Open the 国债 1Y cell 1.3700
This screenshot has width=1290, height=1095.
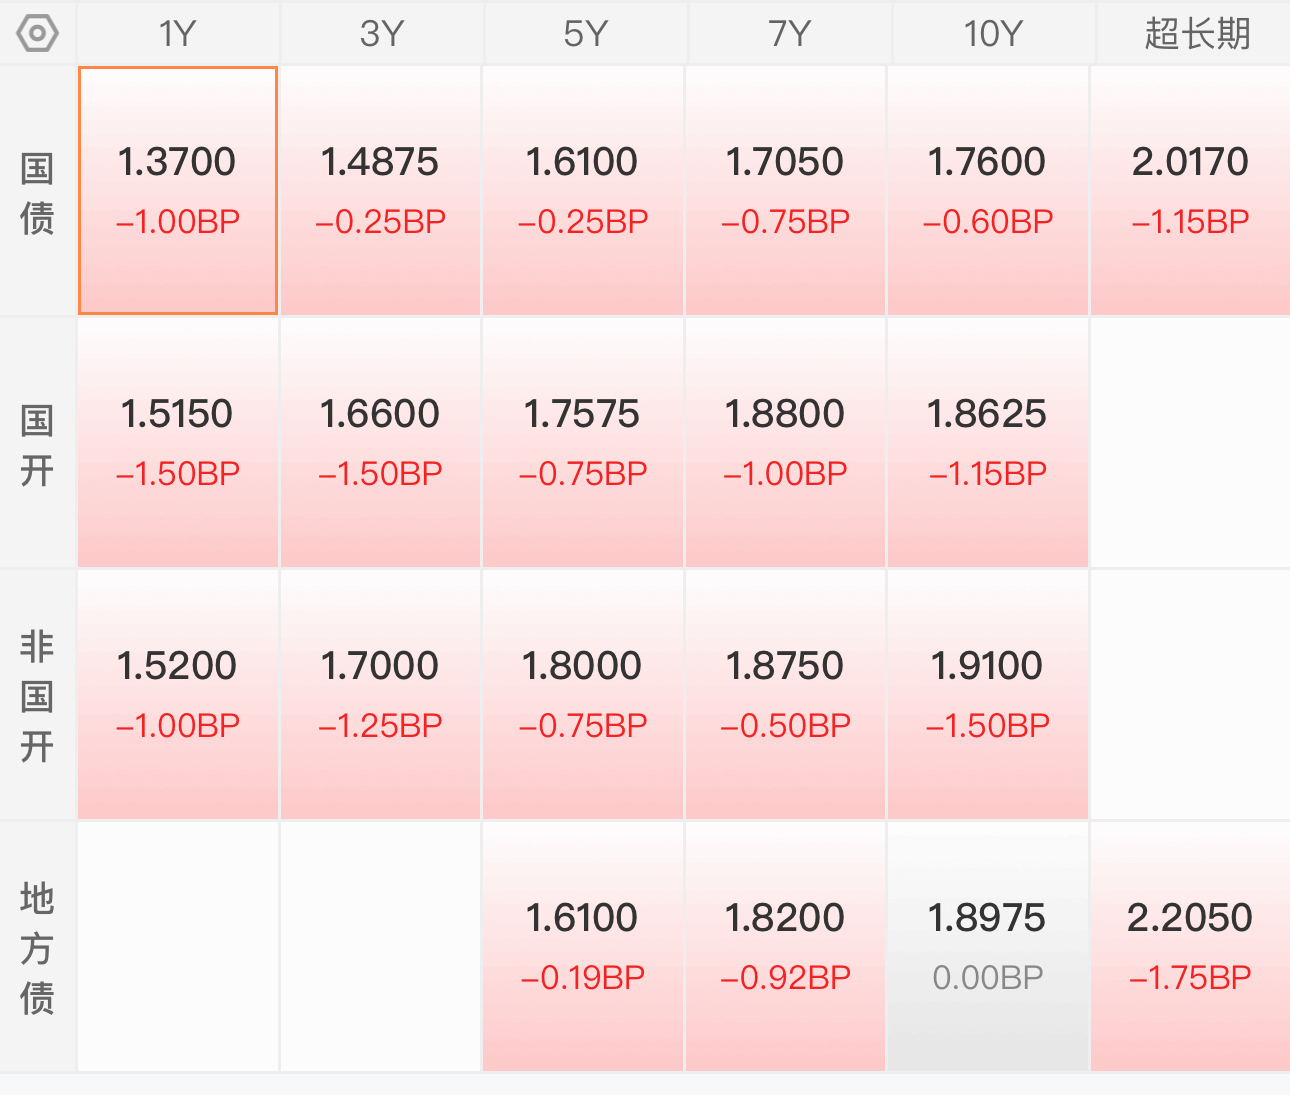(x=178, y=191)
